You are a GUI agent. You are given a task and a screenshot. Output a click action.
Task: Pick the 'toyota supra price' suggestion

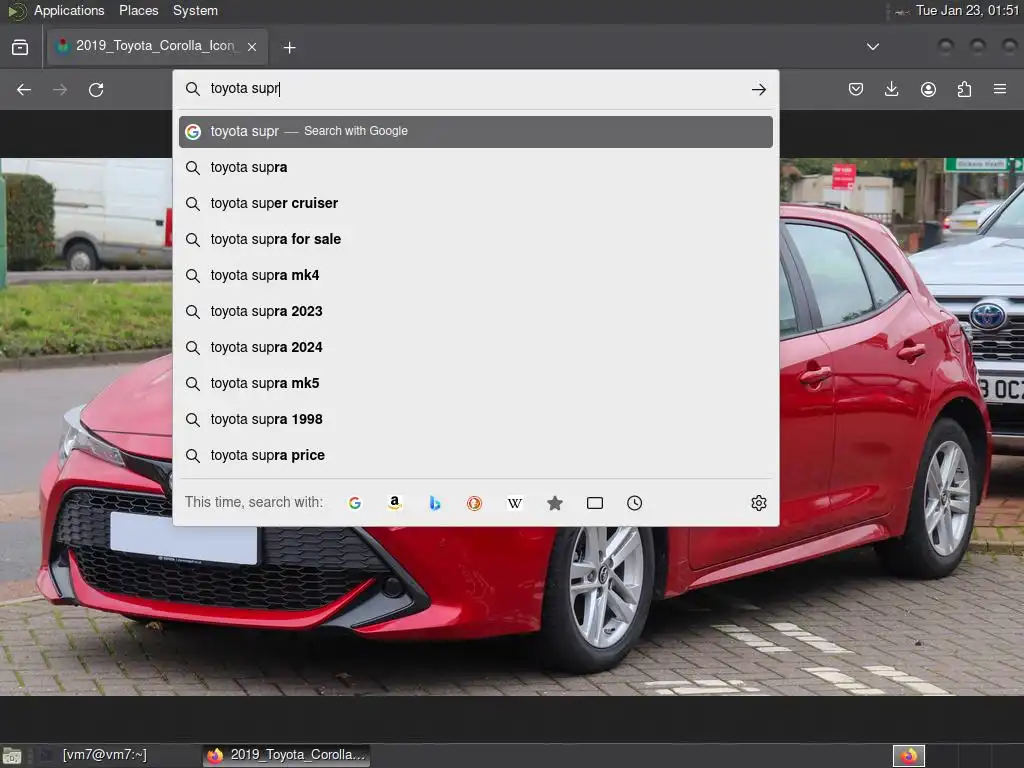475,455
